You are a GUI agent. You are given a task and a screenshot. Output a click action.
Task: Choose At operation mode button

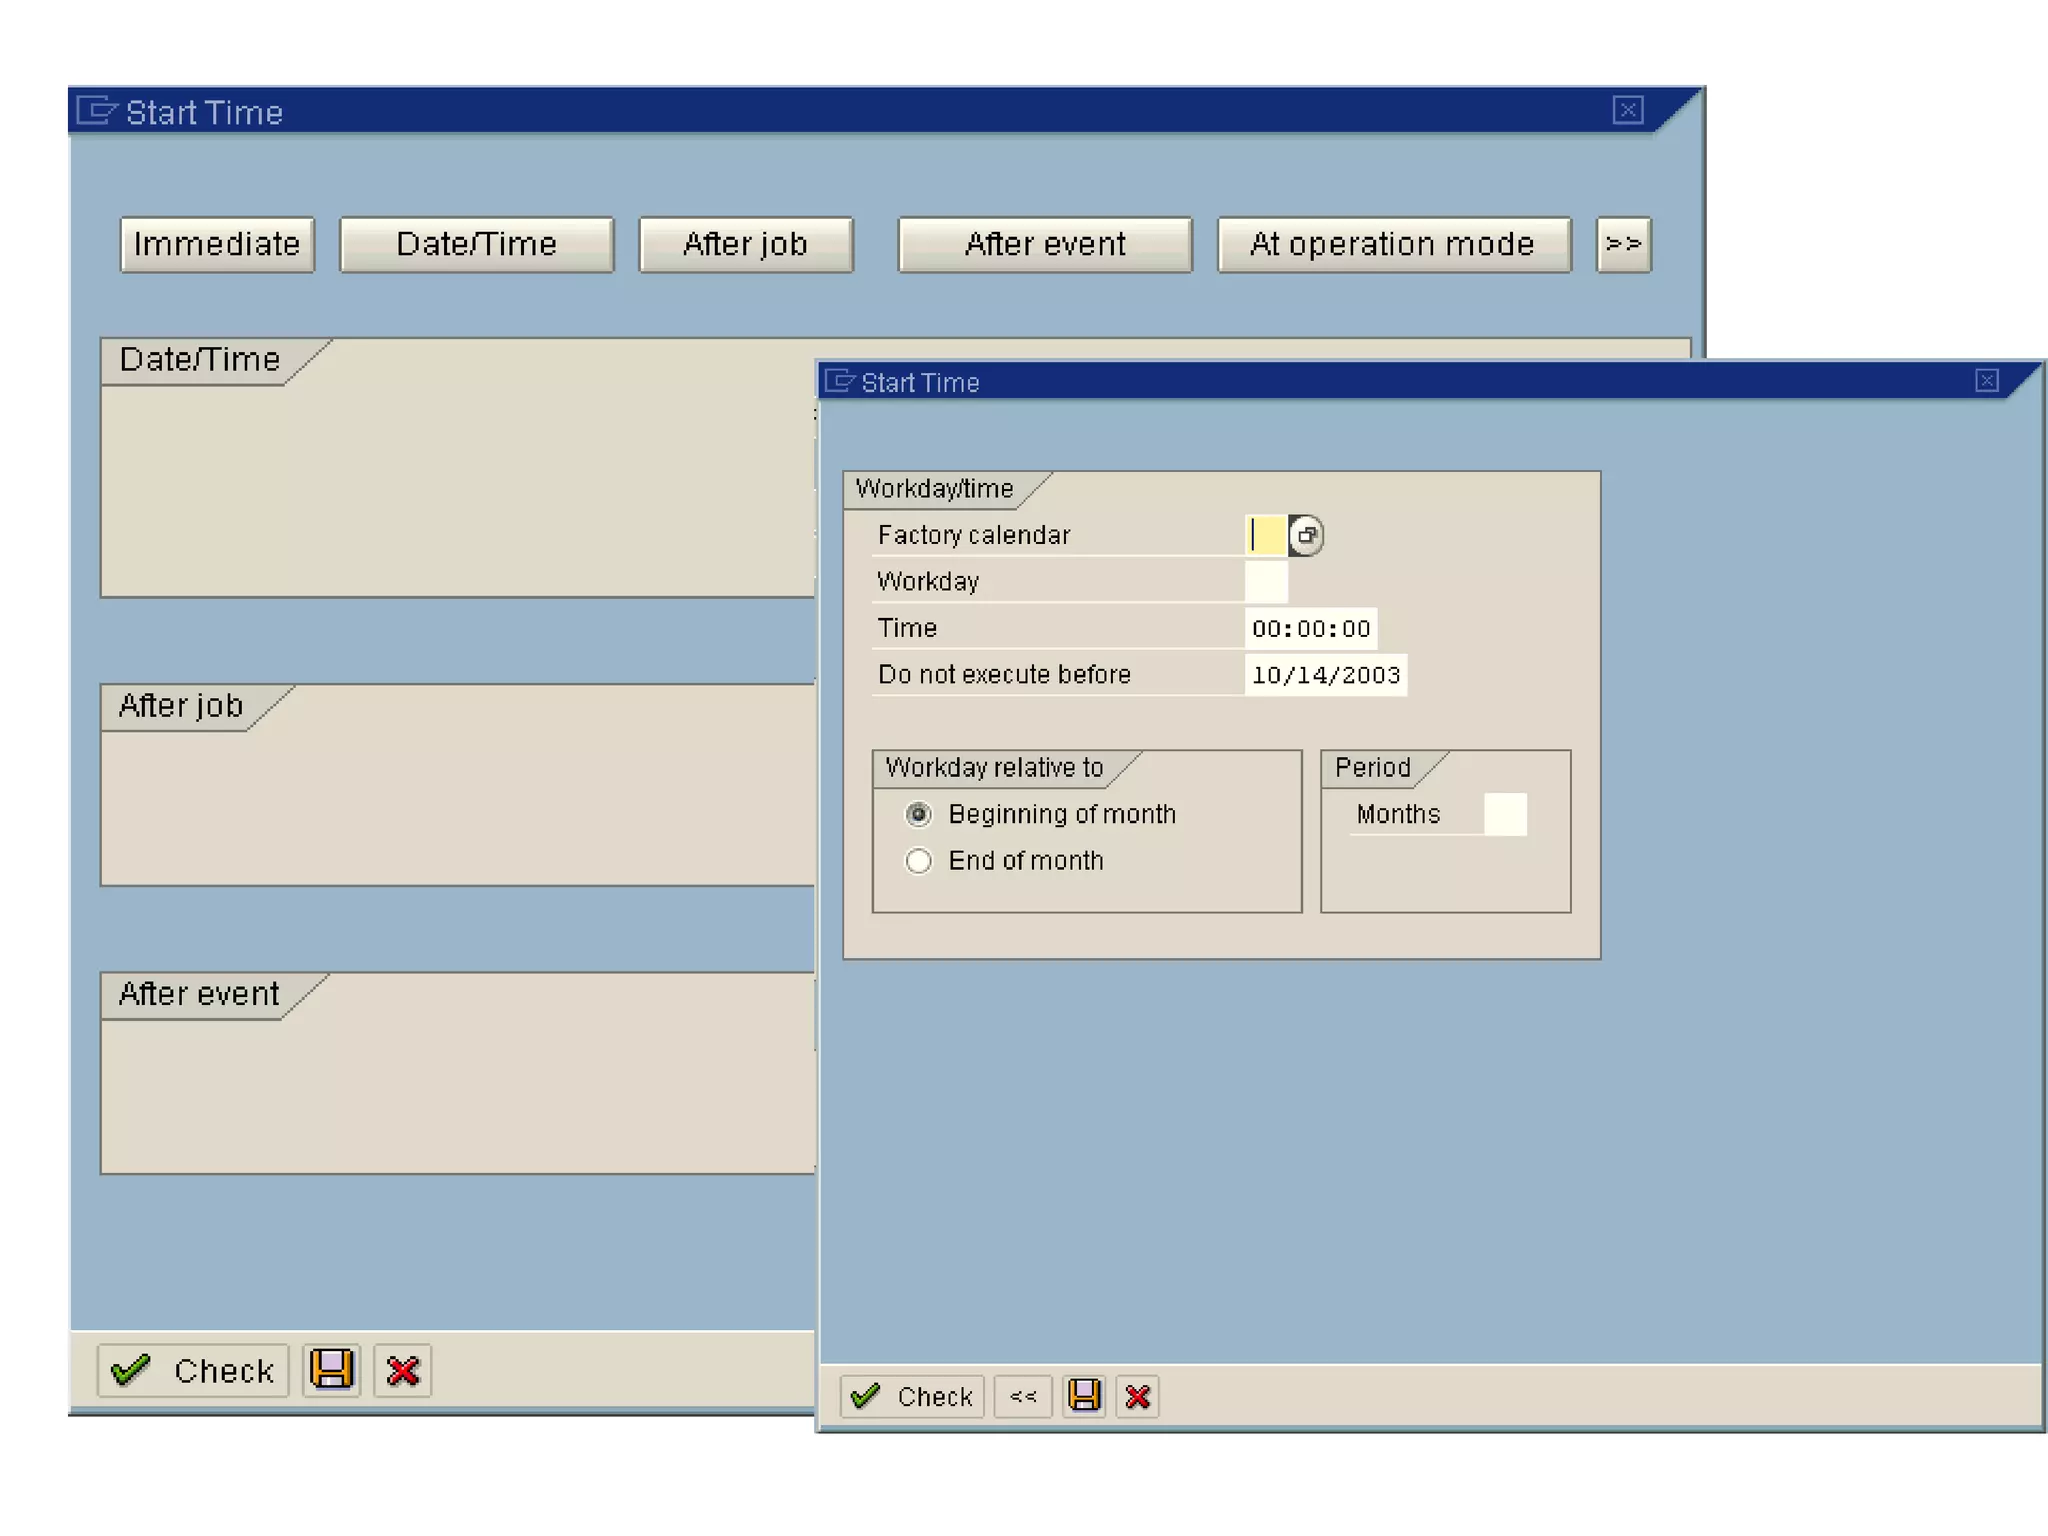[x=1393, y=244]
